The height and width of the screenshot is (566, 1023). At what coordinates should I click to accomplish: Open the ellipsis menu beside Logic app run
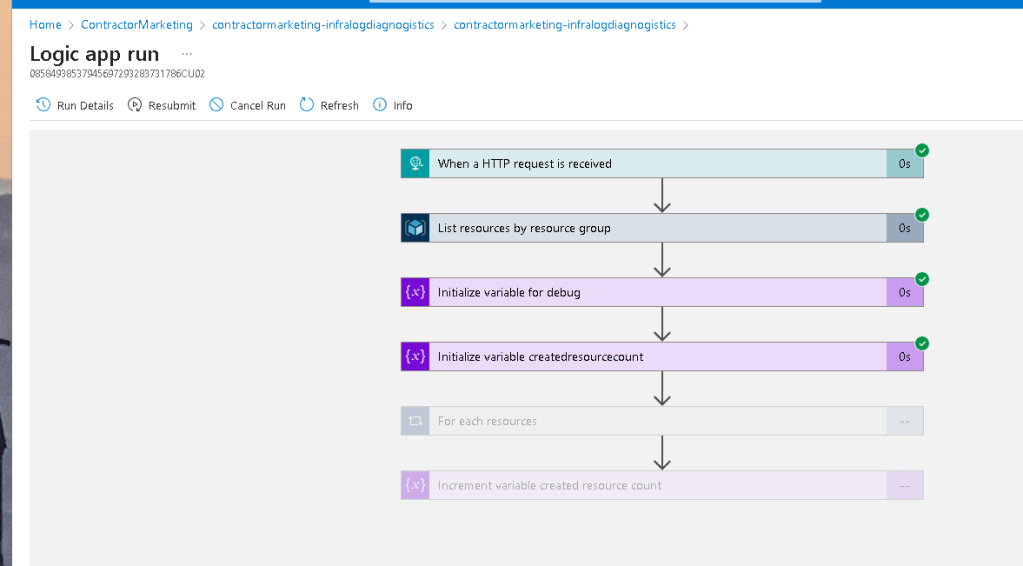click(187, 53)
